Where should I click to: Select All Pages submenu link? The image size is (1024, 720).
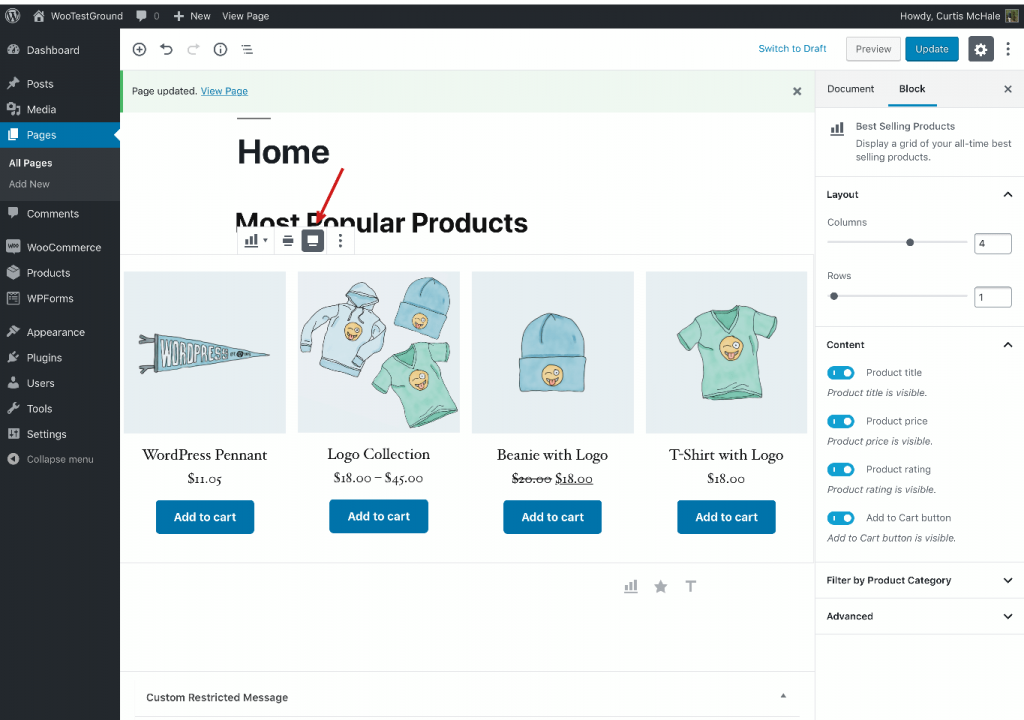(31, 163)
